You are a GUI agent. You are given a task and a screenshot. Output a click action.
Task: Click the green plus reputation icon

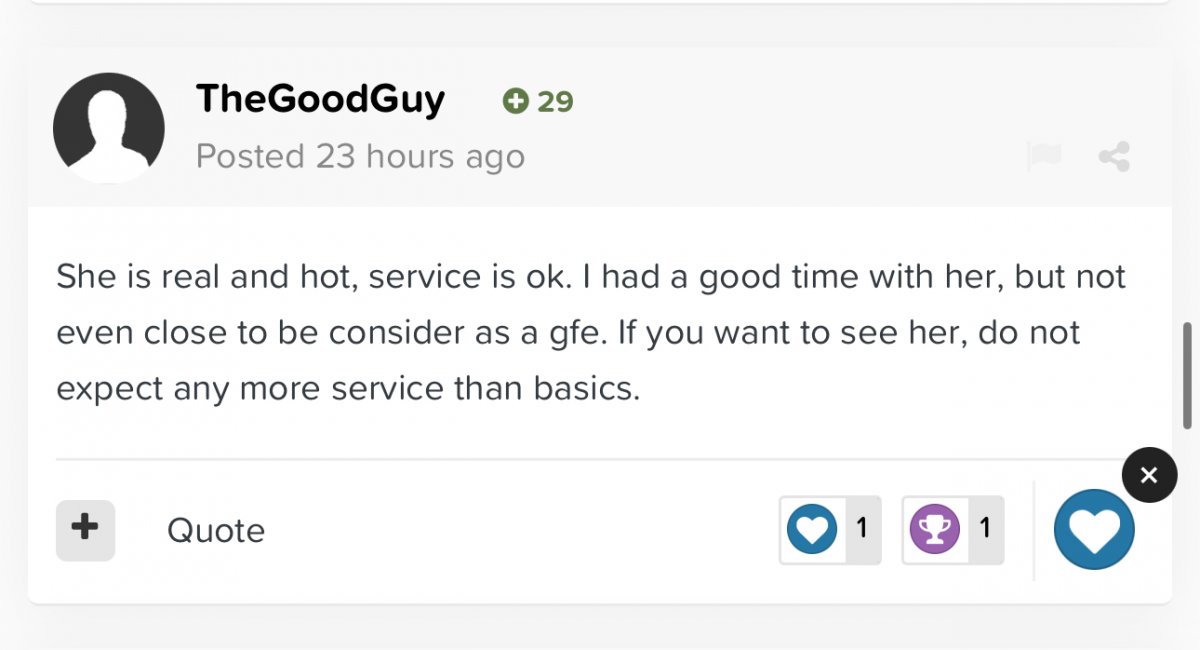(x=515, y=101)
